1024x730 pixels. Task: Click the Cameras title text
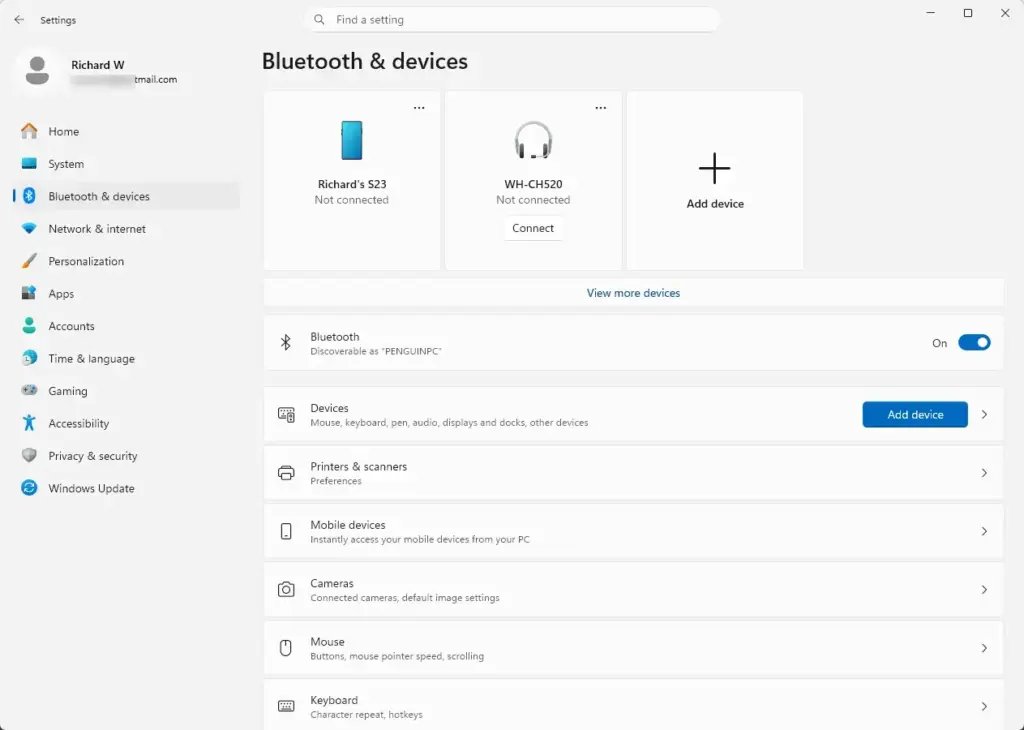coord(332,583)
